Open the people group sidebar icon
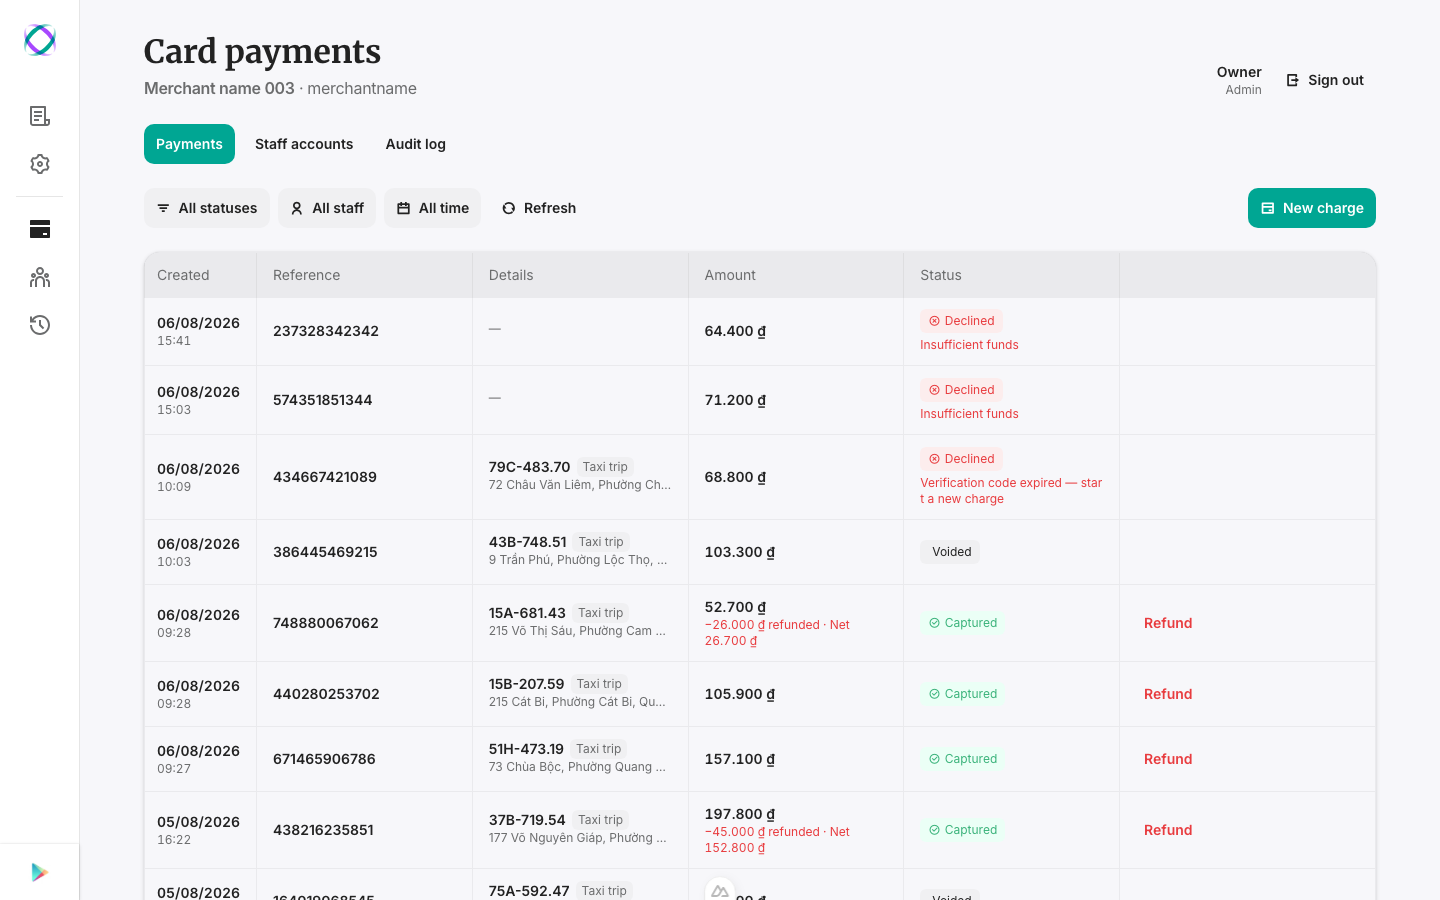1440x900 pixels. point(40,277)
